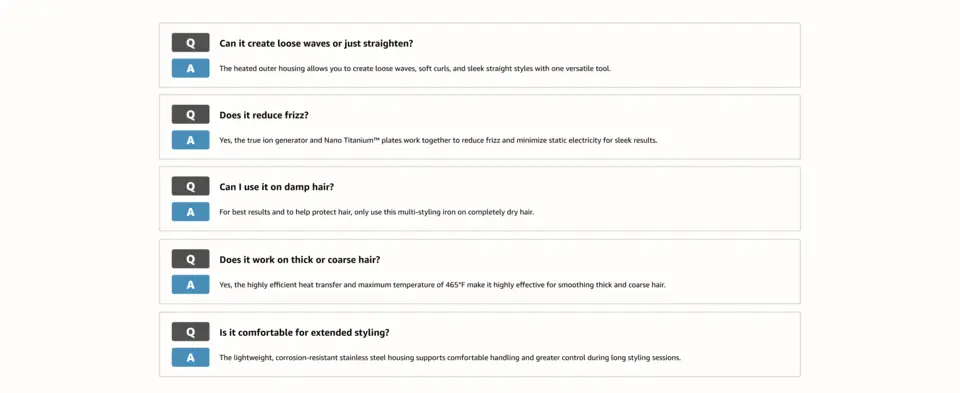Select the 'Does it reduce frizz?' question
The width and height of the screenshot is (960, 393).
point(264,115)
